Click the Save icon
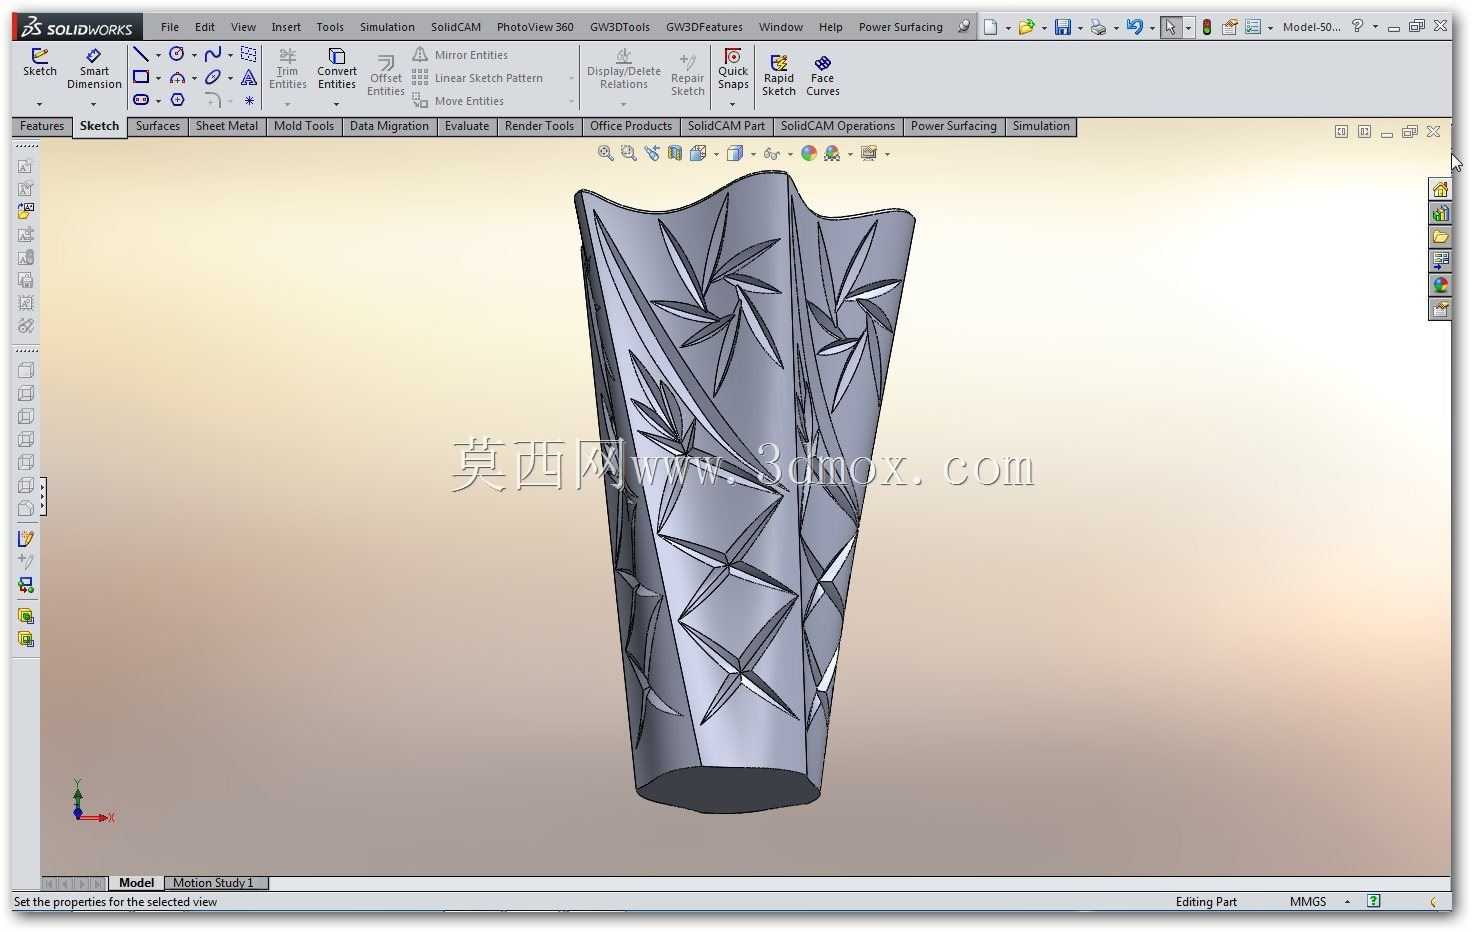Screen dimensions: 1483x932 click(x=1063, y=27)
